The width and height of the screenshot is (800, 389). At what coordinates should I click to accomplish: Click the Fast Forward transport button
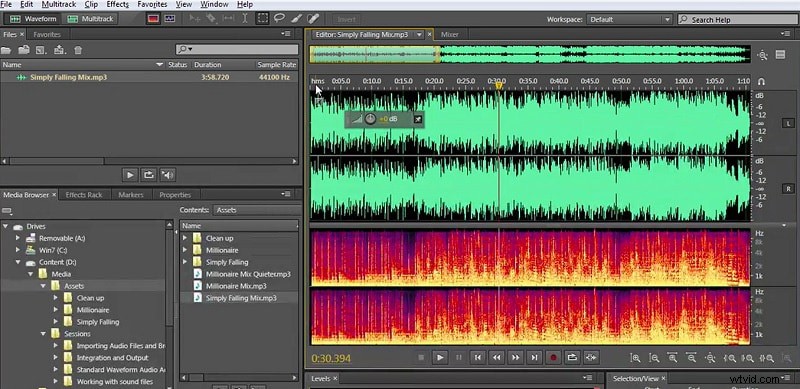click(515, 358)
